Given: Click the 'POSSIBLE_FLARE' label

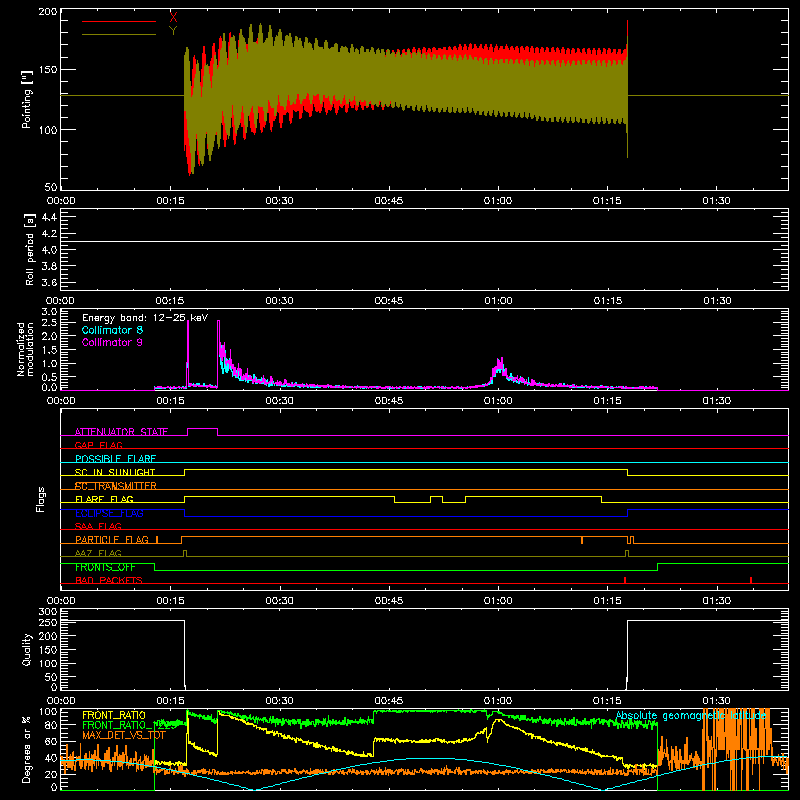Looking at the screenshot, I should click(115, 459).
